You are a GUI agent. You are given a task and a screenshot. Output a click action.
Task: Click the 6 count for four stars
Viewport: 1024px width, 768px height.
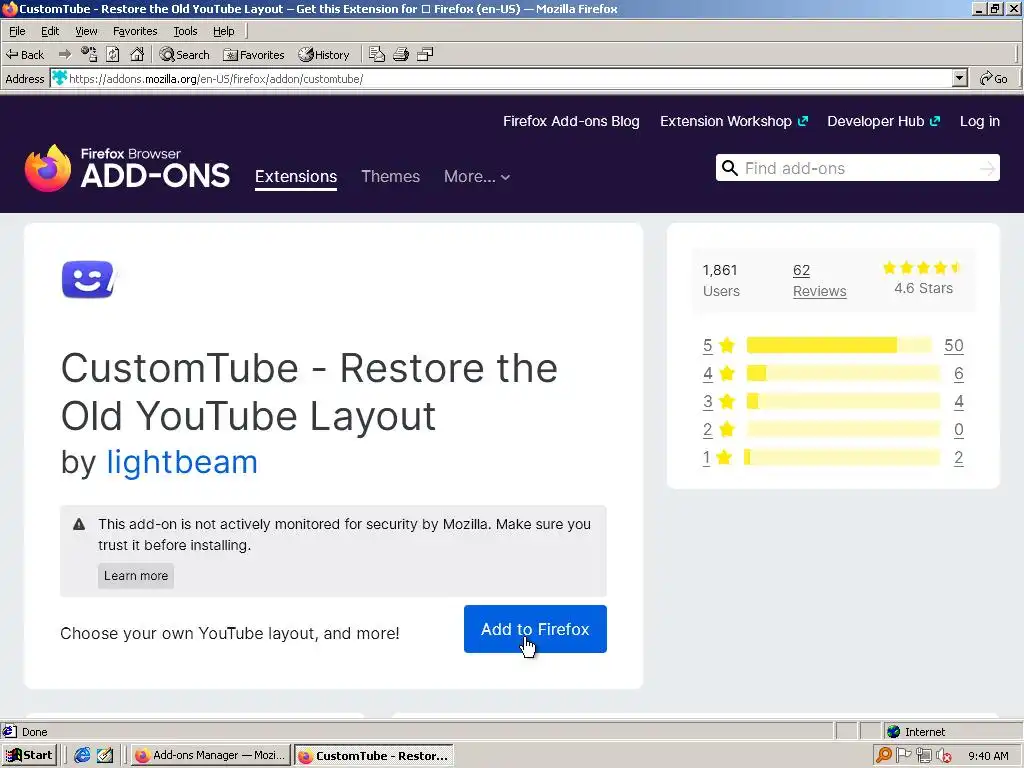pos(958,374)
